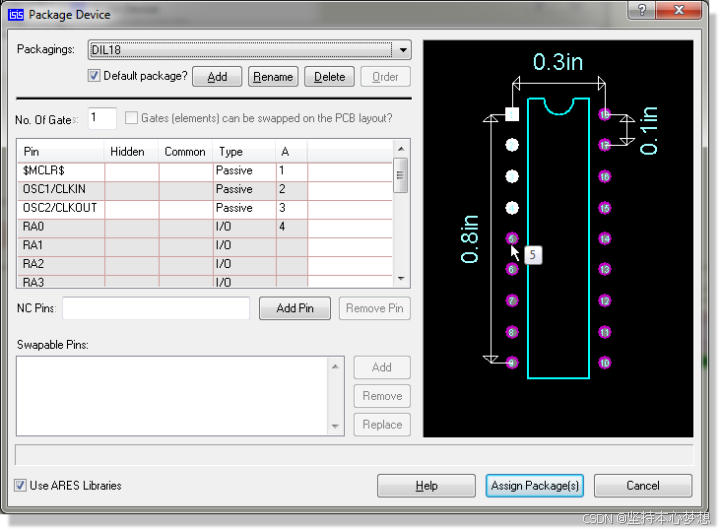Click the A column cell for RA1
This screenshot has width=722, height=532.
point(292,246)
